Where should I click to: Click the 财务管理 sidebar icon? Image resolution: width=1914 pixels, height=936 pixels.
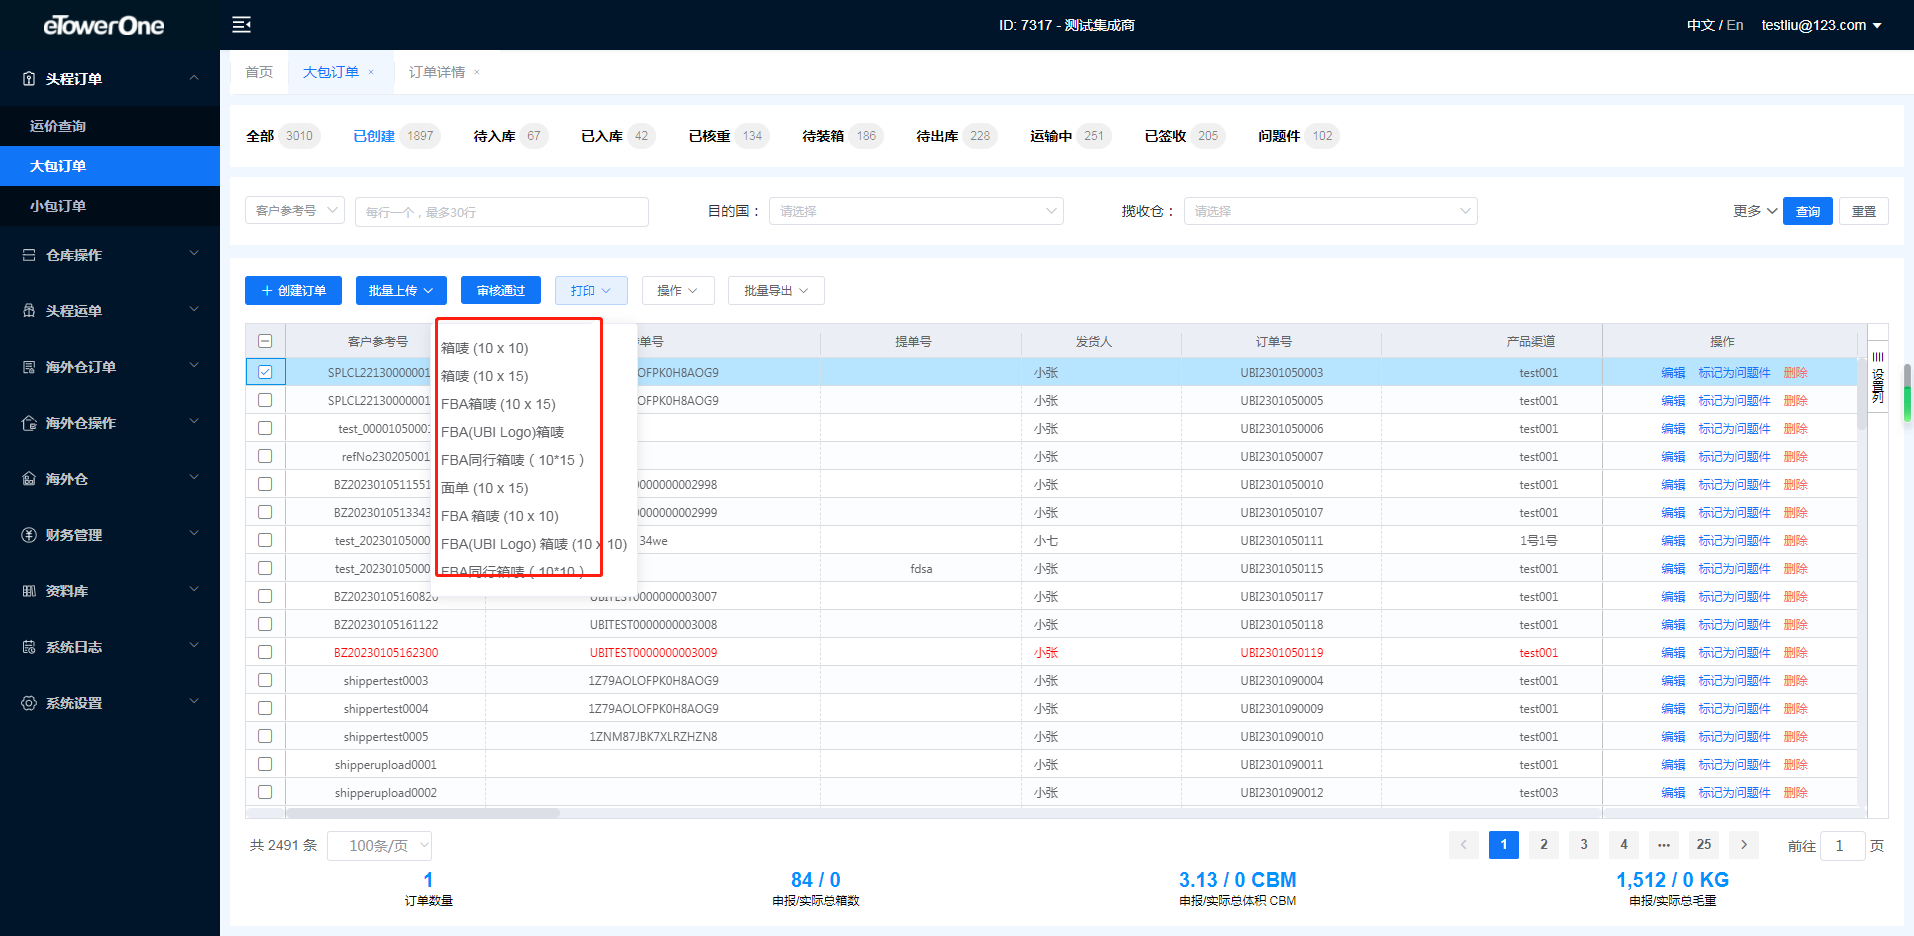[29, 535]
